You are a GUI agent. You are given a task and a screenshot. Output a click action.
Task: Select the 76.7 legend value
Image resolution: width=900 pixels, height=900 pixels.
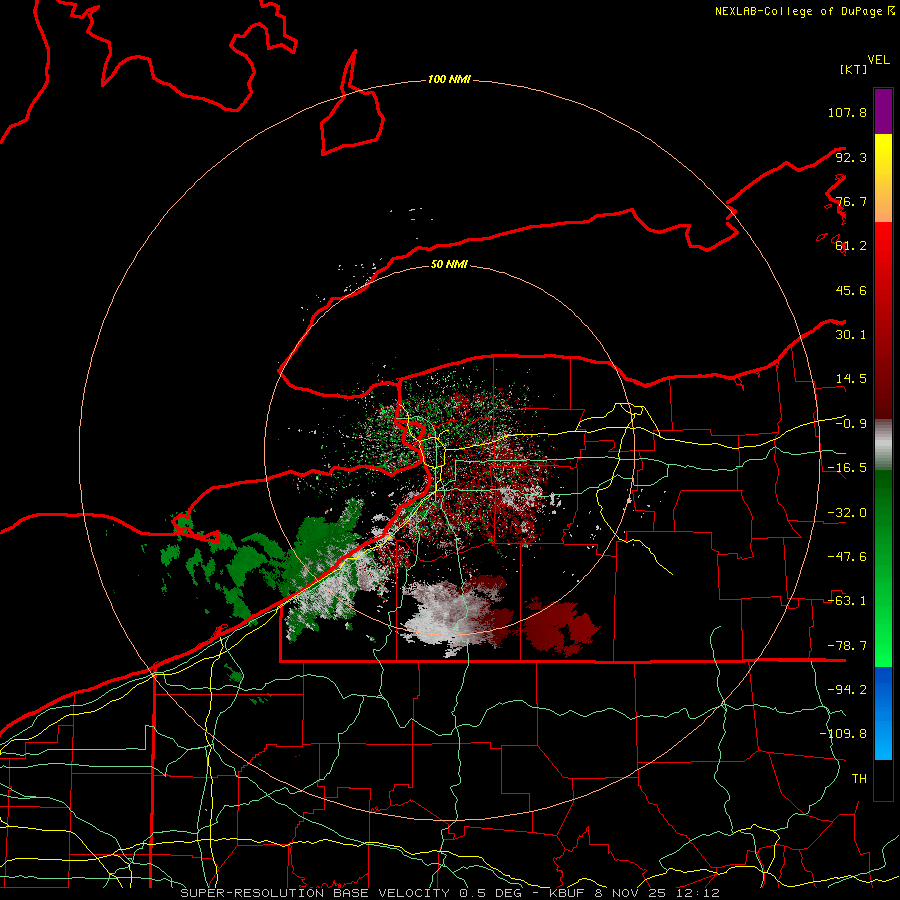(x=851, y=201)
